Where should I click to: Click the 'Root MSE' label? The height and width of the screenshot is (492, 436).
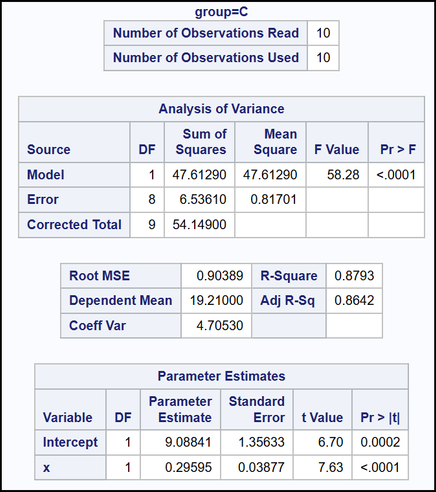[99, 276]
